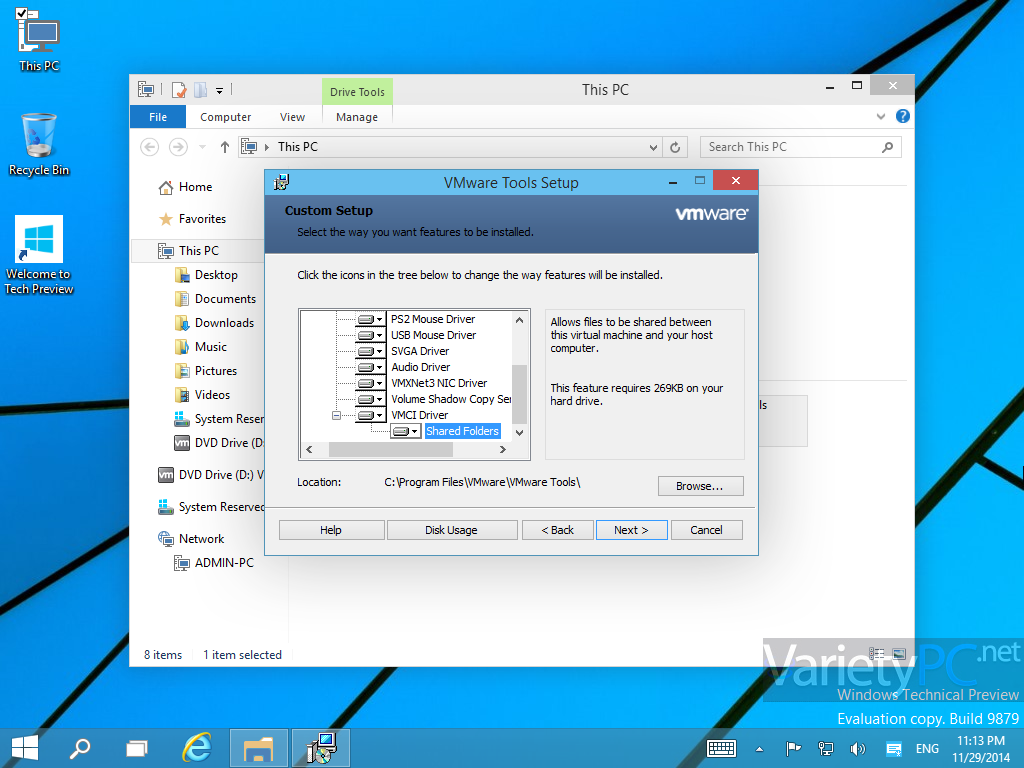The width and height of the screenshot is (1024, 768).
Task: Open feature dropdown for VMCI Driver
Action: (370, 415)
